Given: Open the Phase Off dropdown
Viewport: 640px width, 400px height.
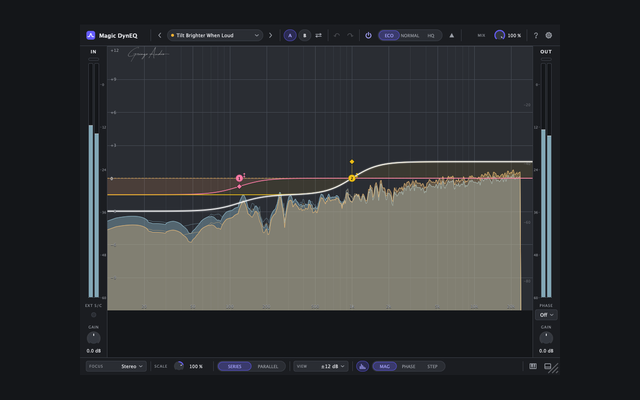Looking at the screenshot, I should 546,315.
